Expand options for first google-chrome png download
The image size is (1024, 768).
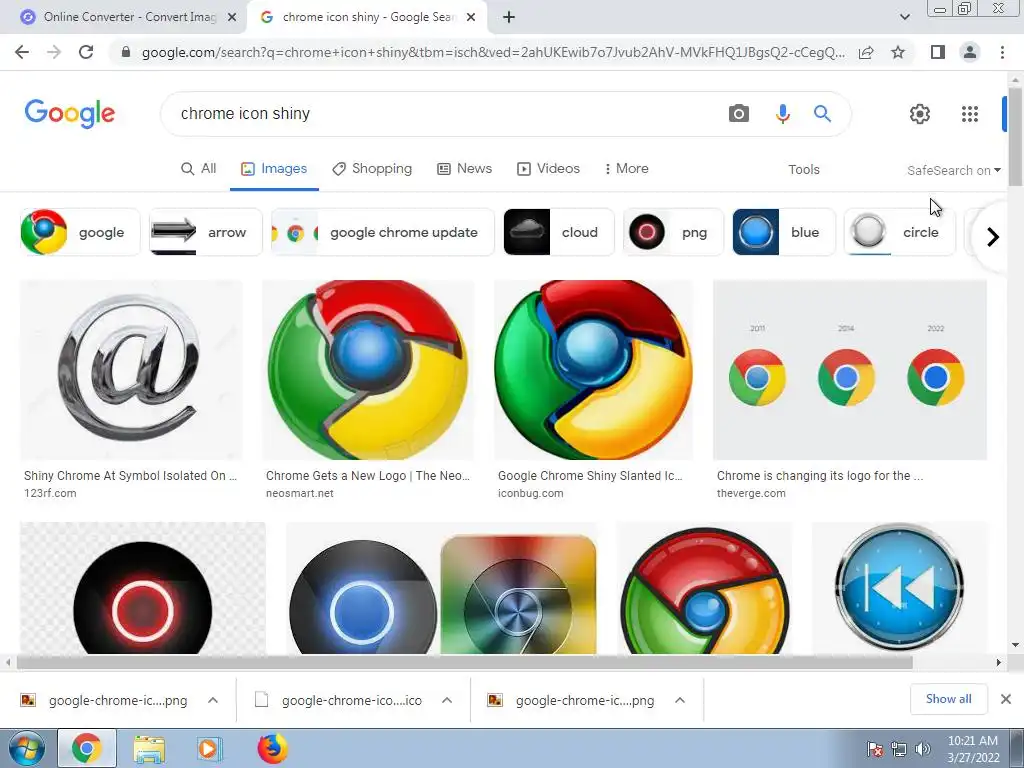(x=213, y=700)
